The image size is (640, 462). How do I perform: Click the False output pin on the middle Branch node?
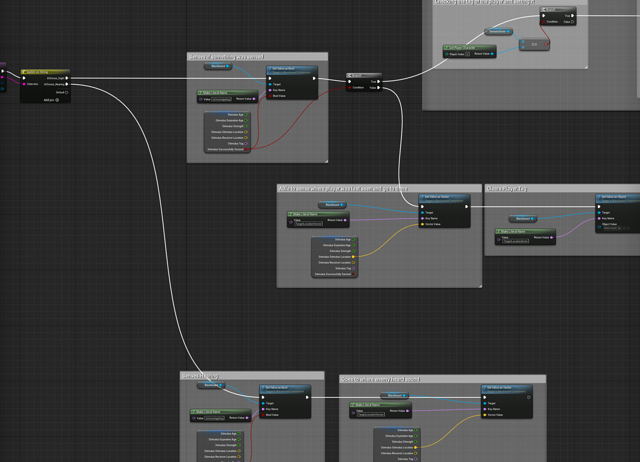[379, 87]
